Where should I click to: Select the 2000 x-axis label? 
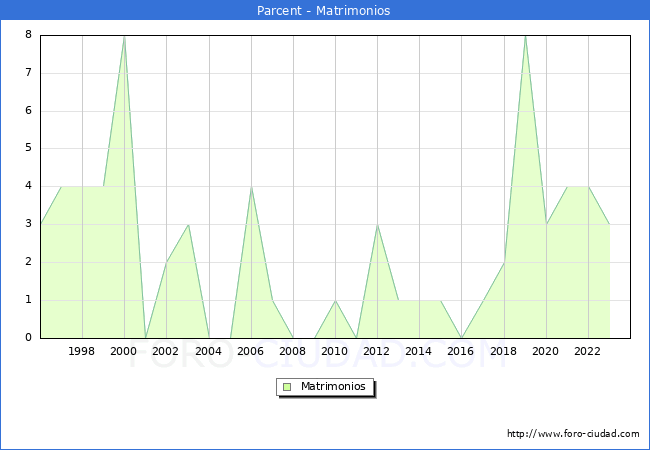coord(124,351)
